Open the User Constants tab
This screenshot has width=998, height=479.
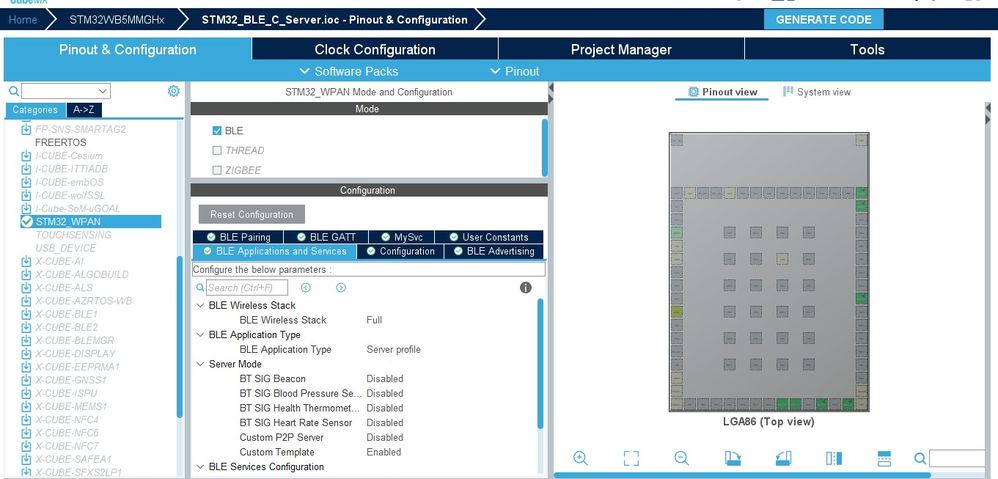coord(489,237)
